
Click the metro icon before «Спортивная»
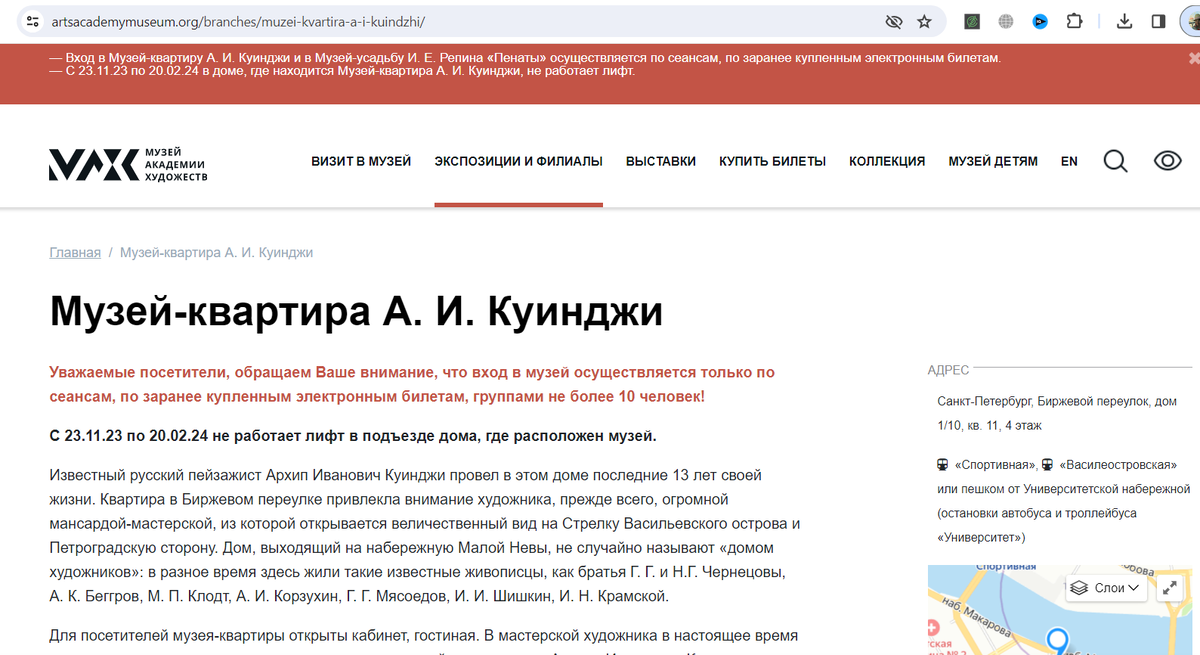pos(942,465)
